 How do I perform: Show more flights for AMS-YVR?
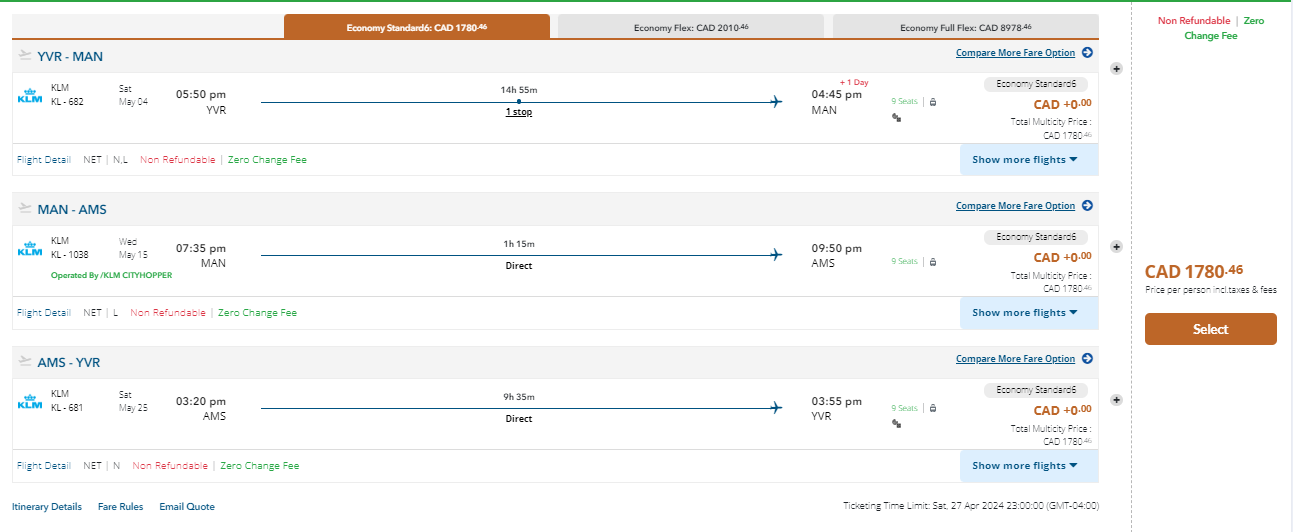click(x=1028, y=466)
